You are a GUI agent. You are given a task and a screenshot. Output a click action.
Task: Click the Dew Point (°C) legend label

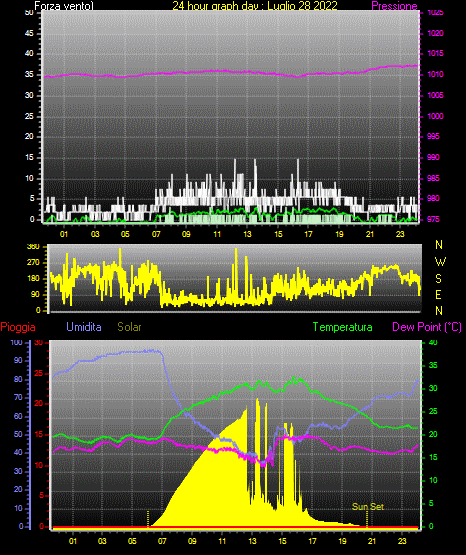tap(427, 327)
